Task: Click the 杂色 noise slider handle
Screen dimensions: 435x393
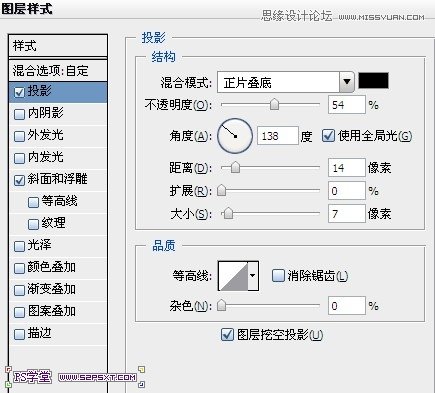Action: pyautogui.click(x=221, y=305)
